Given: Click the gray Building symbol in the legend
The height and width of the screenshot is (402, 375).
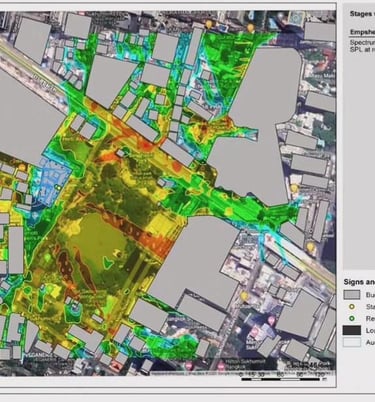Looking at the screenshot, I should [352, 295].
